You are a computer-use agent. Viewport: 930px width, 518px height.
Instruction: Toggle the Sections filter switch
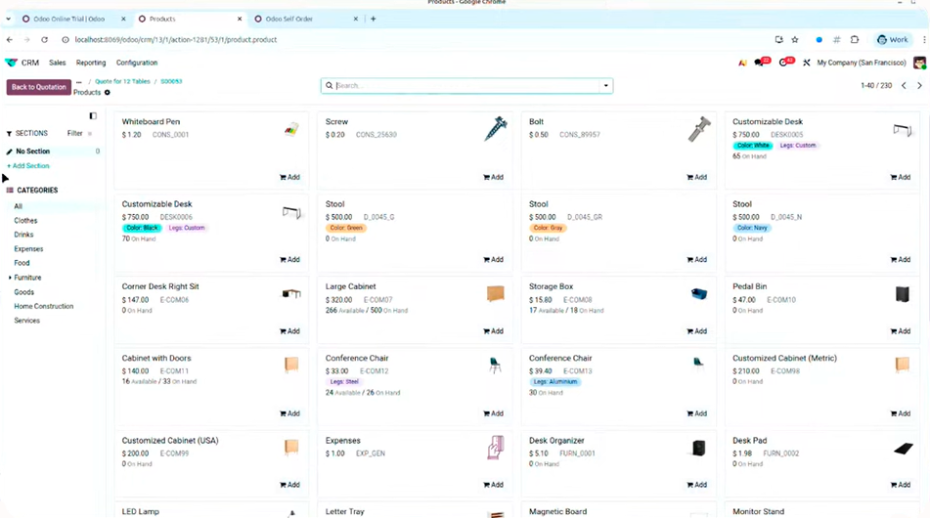click(x=90, y=133)
